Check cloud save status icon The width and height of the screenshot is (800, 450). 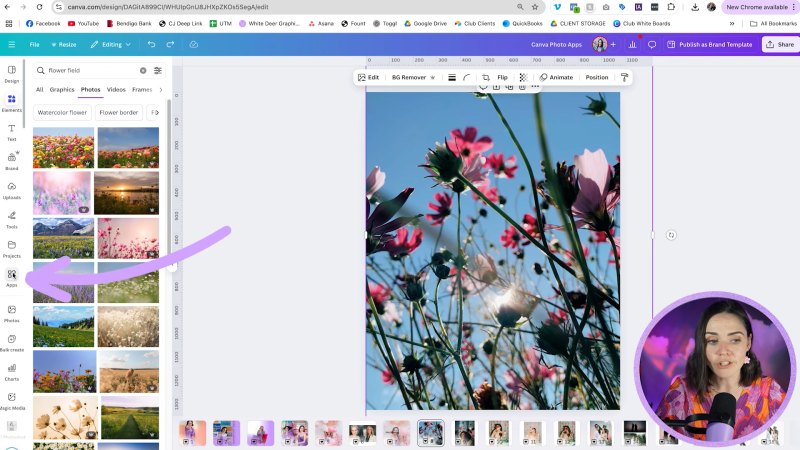point(193,44)
